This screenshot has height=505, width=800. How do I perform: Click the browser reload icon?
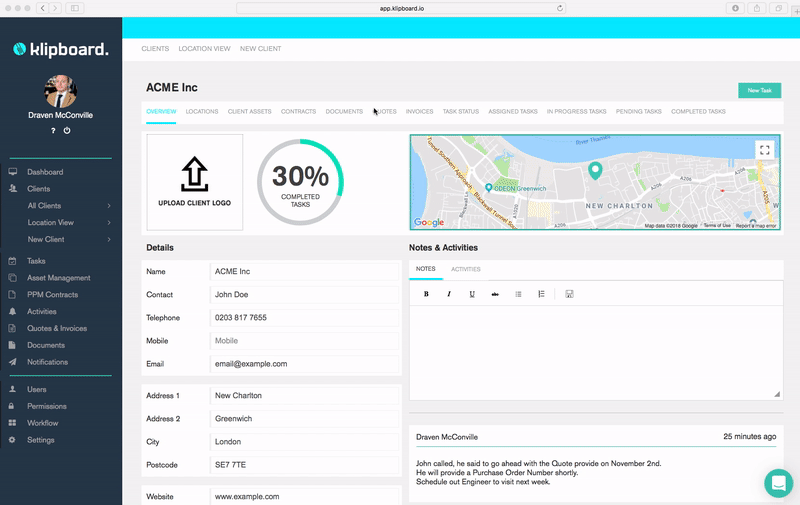coord(560,8)
